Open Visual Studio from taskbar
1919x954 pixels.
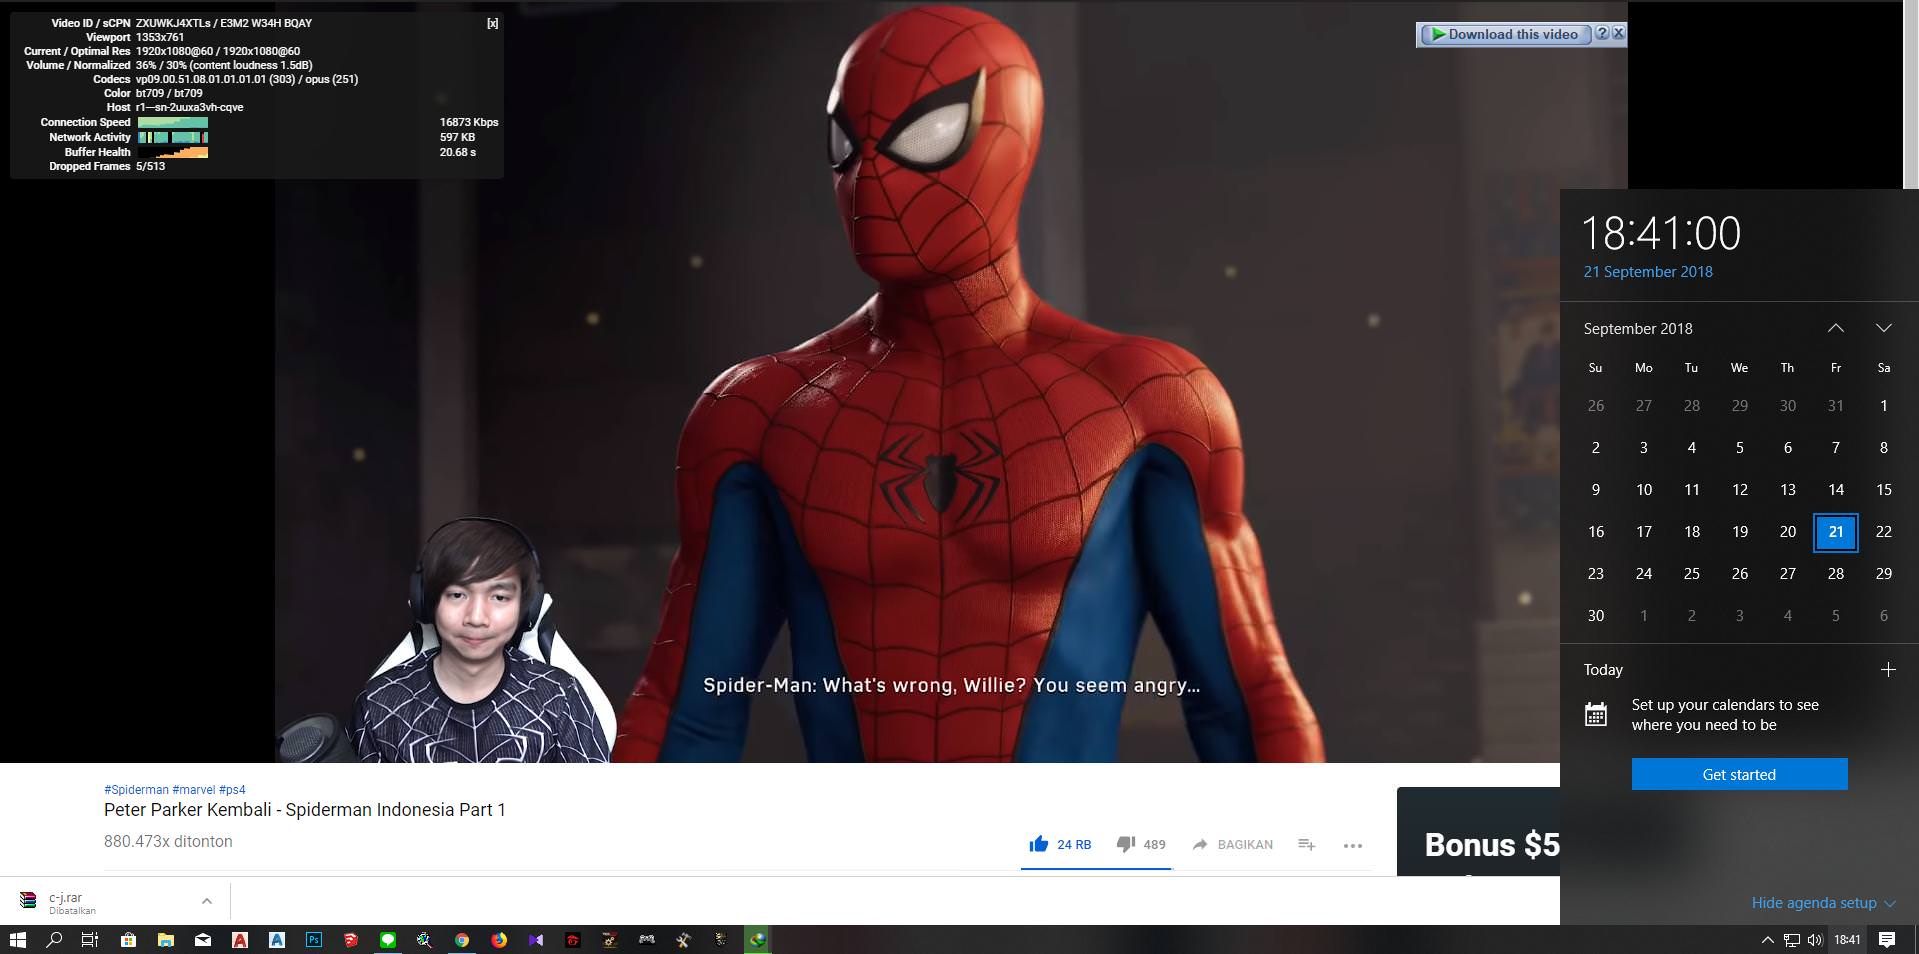pyautogui.click(x=536, y=940)
